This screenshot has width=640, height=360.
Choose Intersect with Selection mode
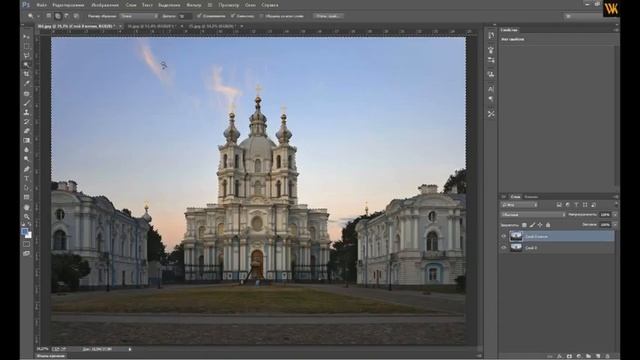point(76,16)
